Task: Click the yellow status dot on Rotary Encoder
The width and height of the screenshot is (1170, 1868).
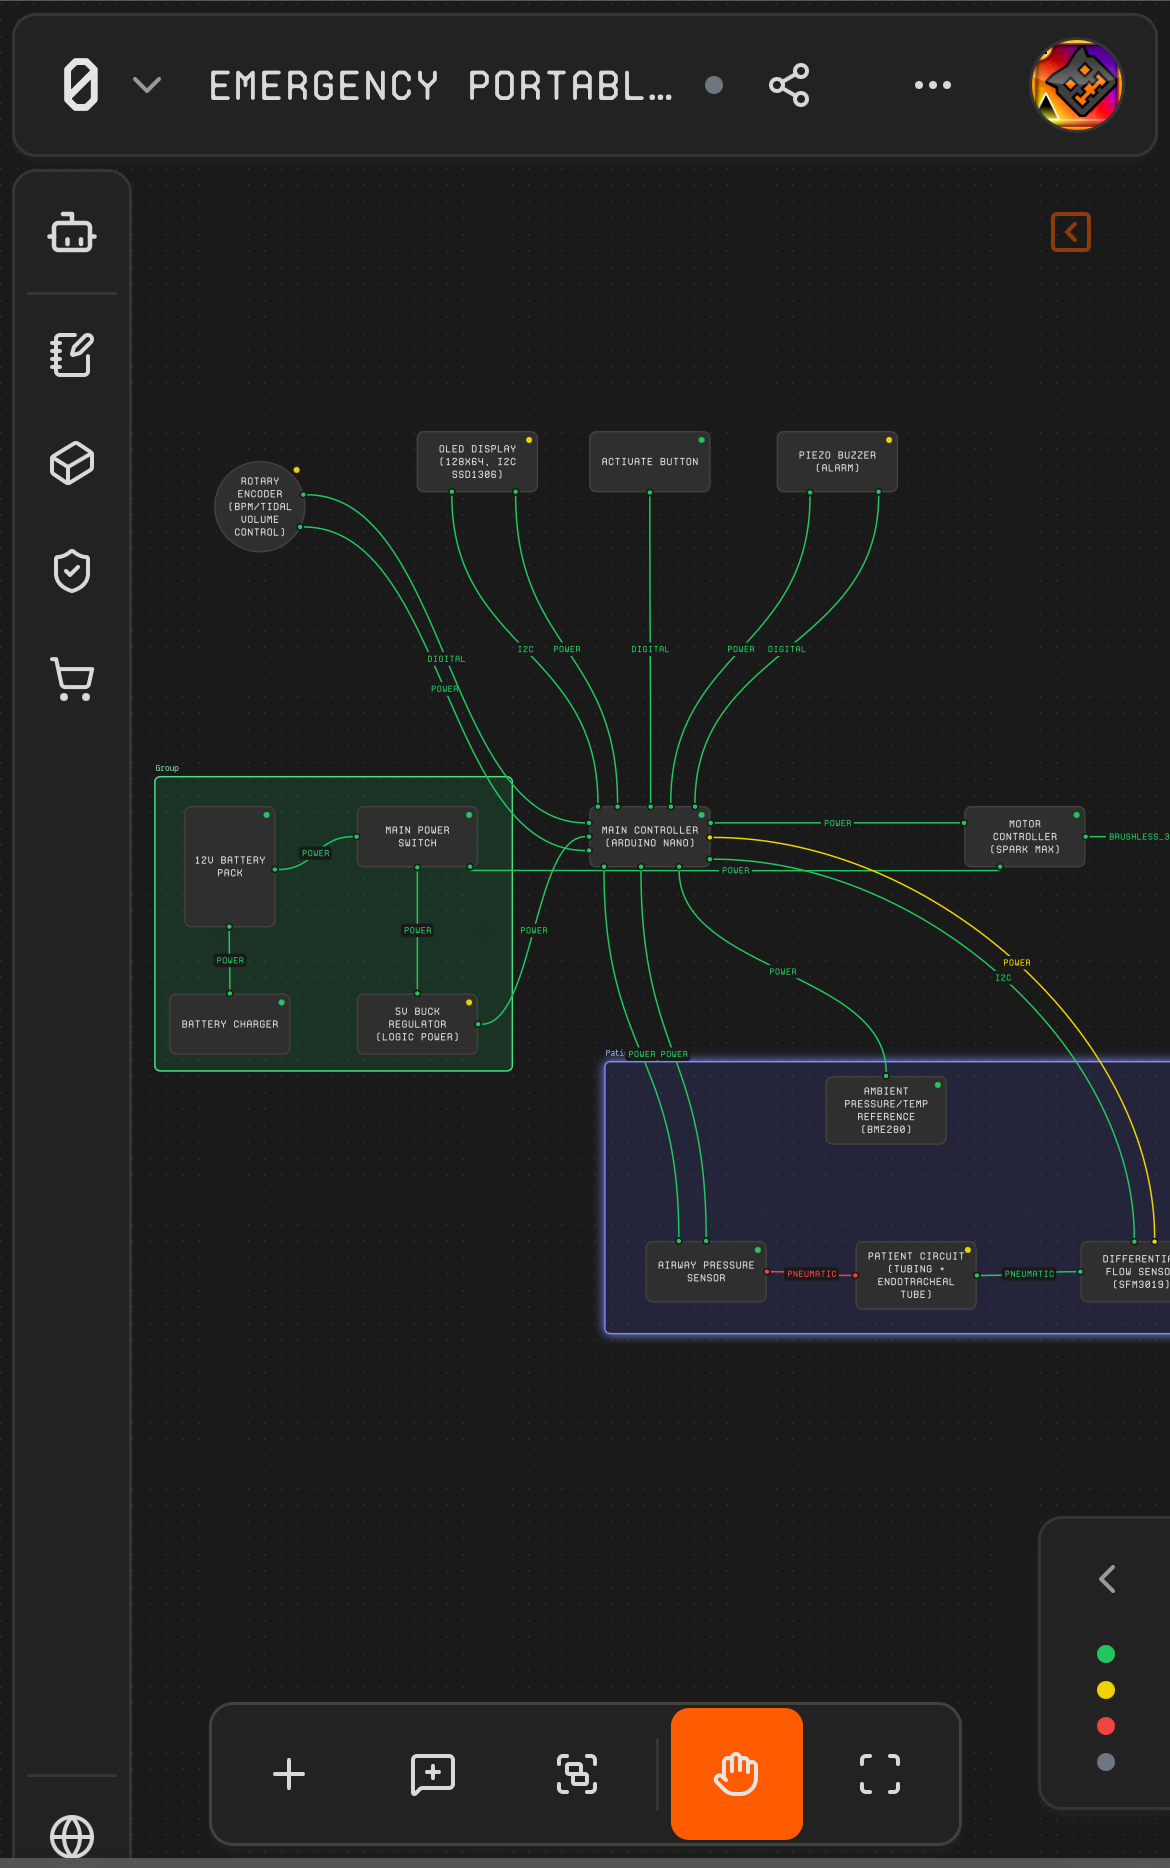Action: [297, 470]
